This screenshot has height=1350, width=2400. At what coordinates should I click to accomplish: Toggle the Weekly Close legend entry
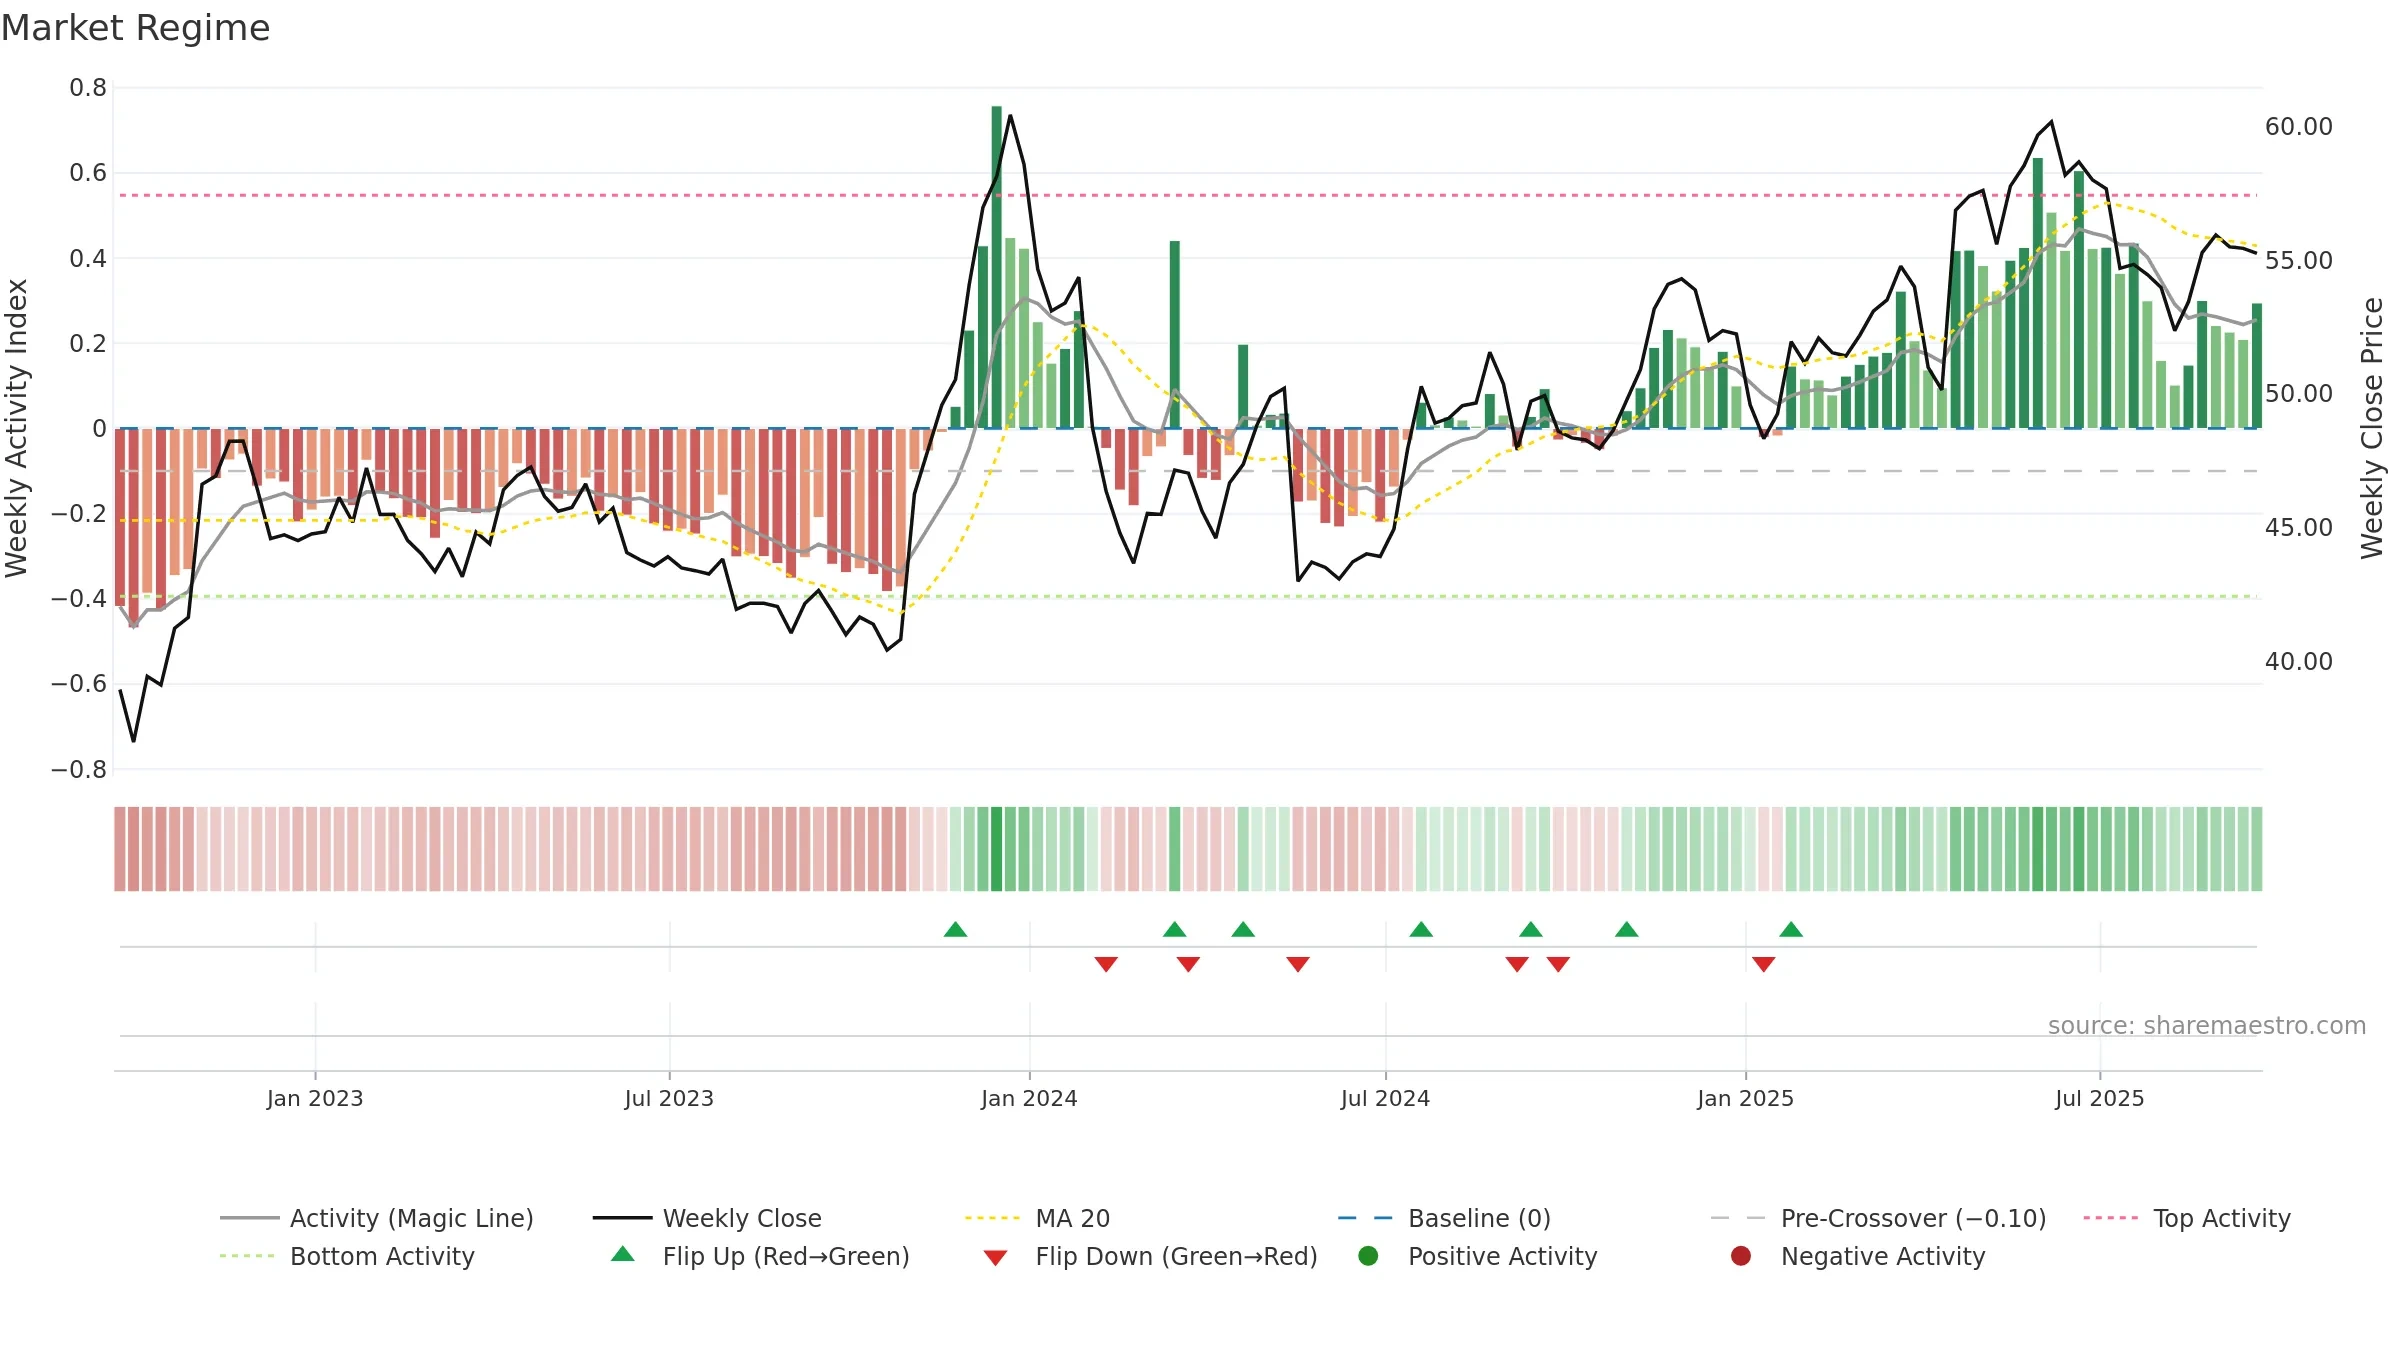click(x=707, y=1218)
